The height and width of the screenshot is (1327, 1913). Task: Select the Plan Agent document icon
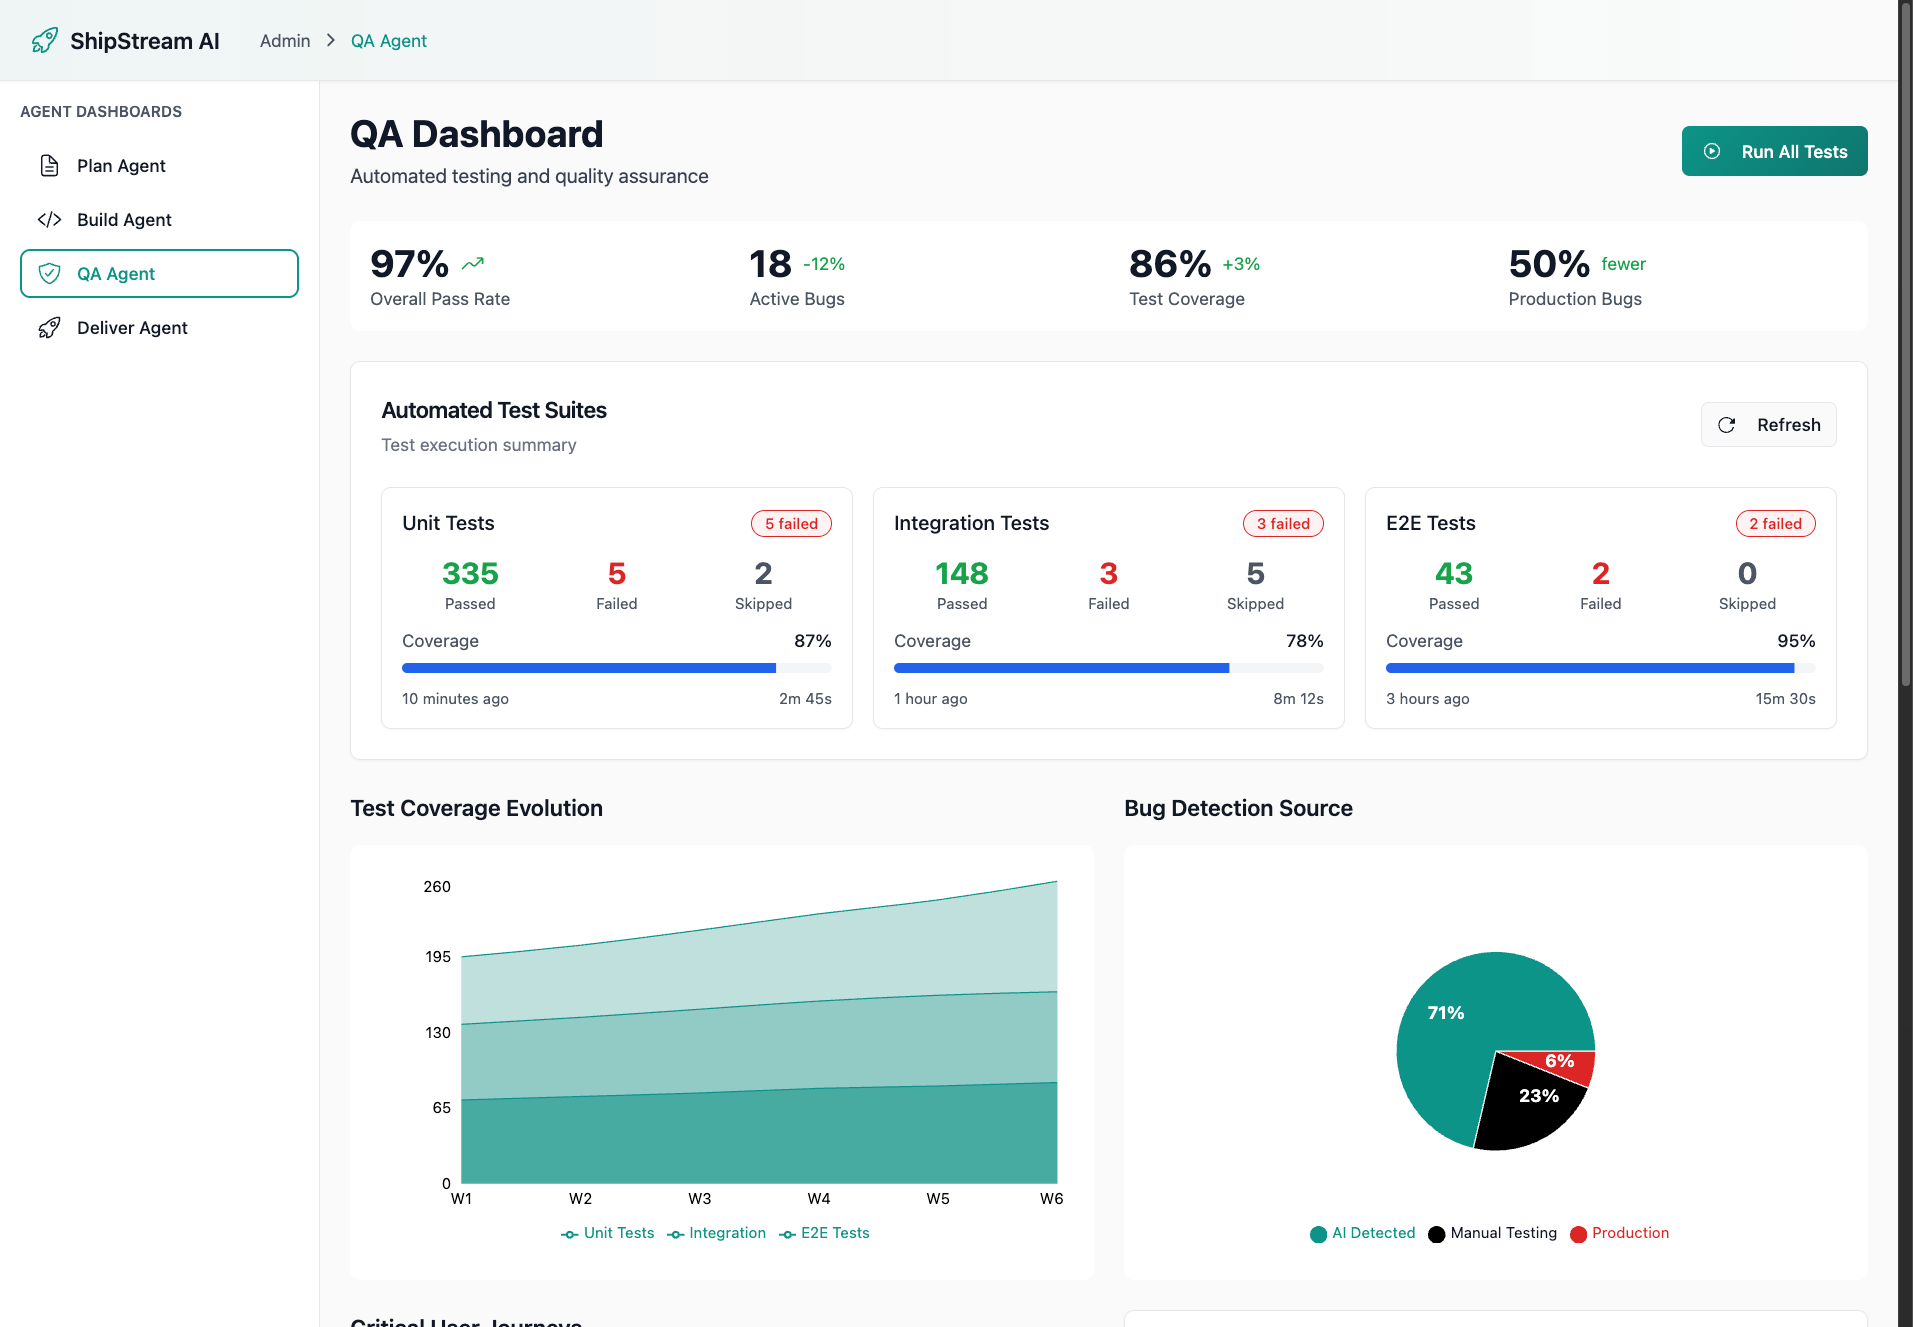(x=50, y=165)
